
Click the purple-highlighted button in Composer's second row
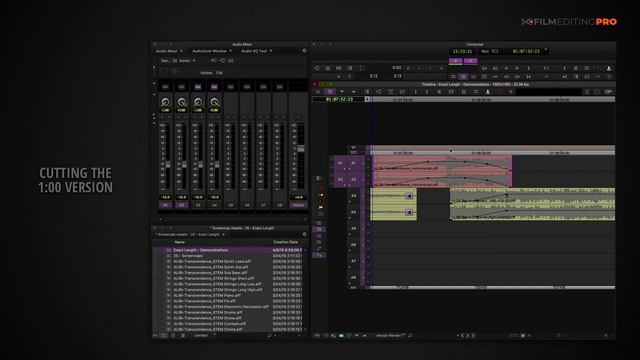pos(463,76)
